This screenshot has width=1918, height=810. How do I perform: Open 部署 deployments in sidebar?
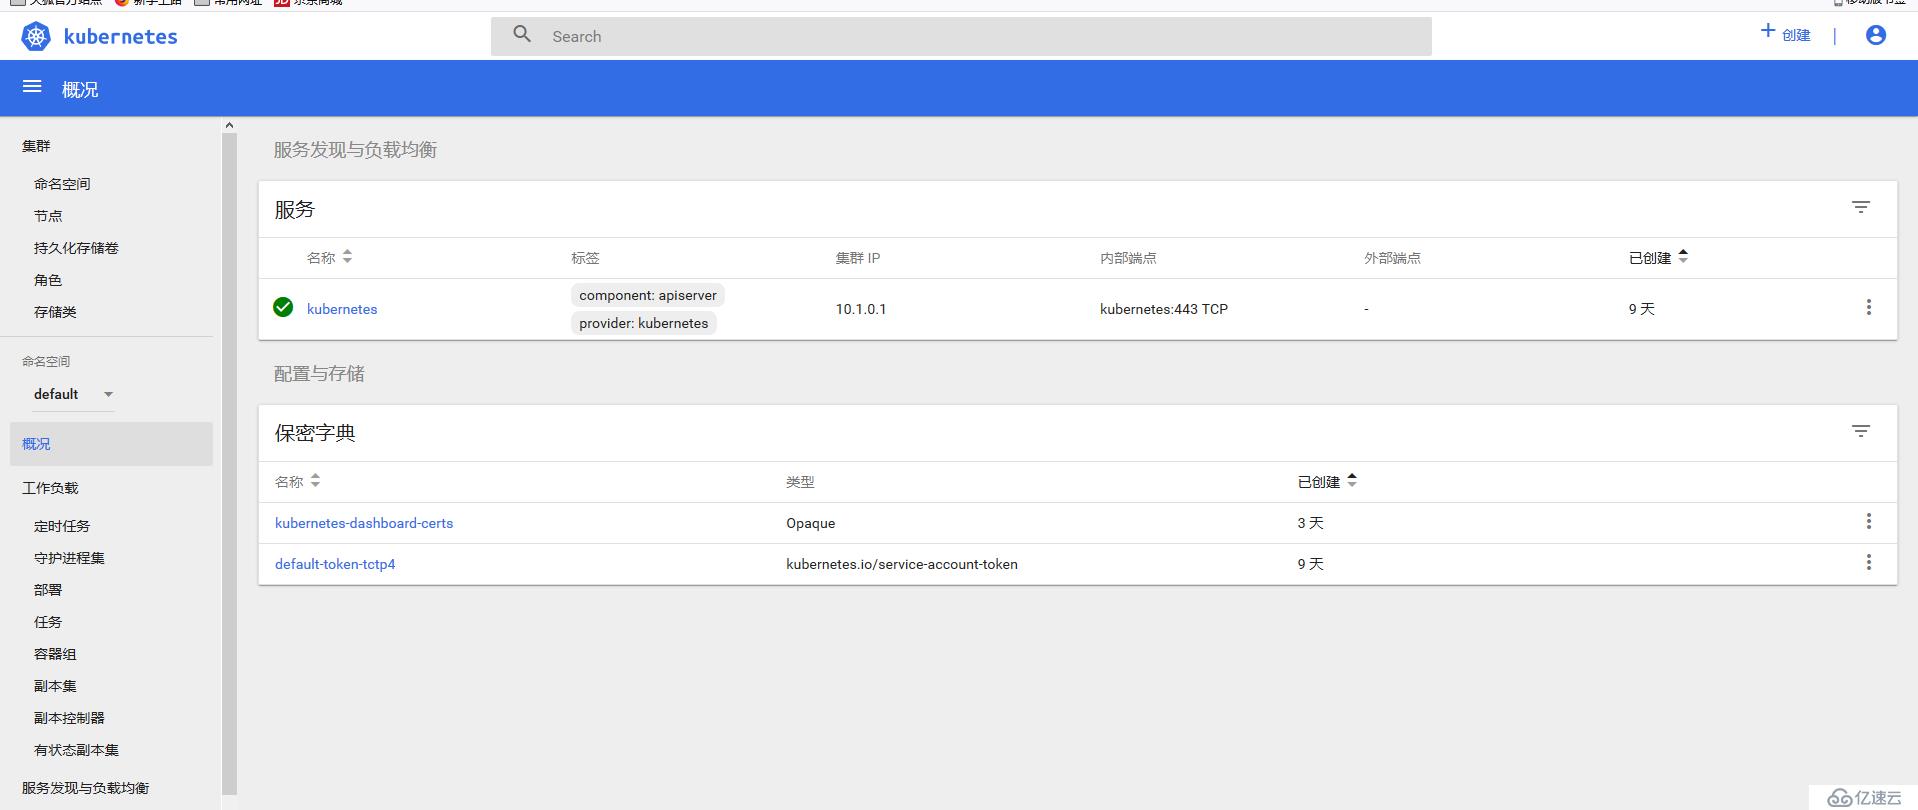click(48, 590)
